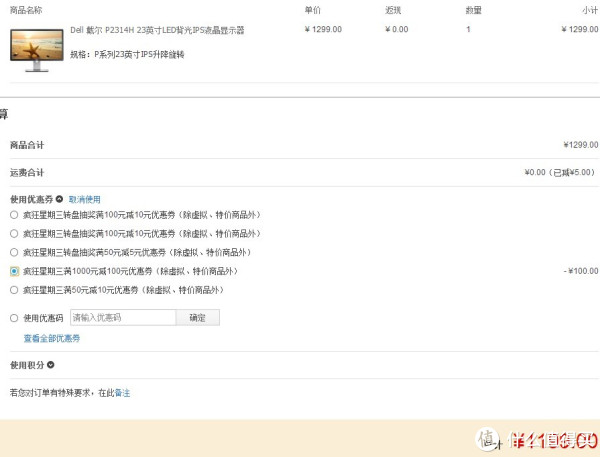Click the 小计 column header

click(x=590, y=10)
